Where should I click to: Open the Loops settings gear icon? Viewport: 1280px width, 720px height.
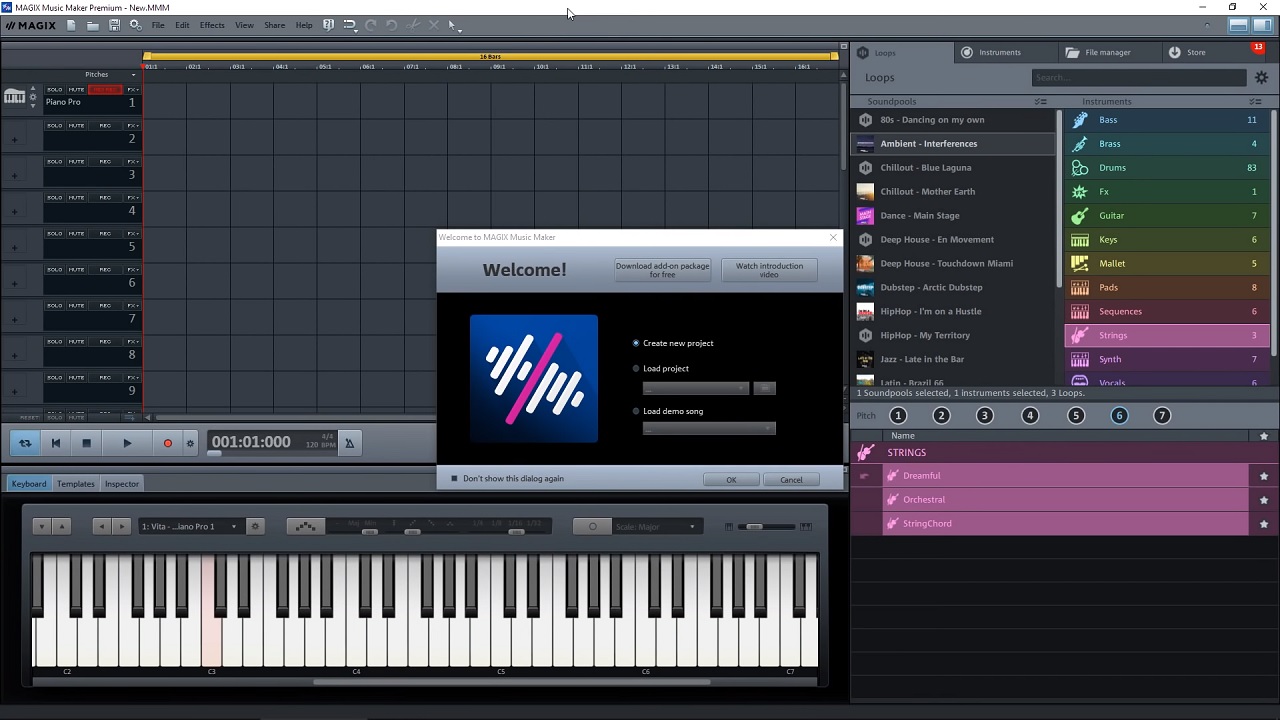tap(1261, 78)
